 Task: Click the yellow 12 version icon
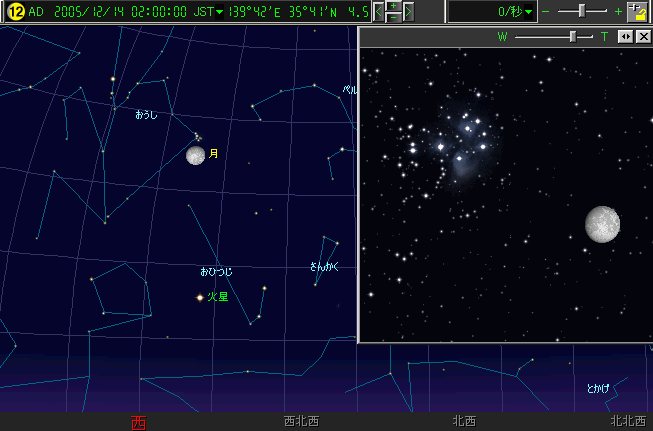coord(16,12)
